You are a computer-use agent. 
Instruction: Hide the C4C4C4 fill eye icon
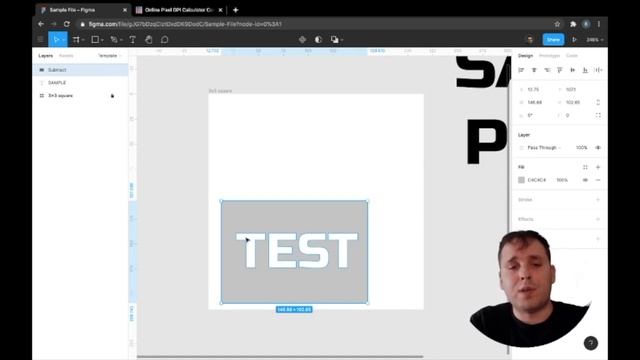[585, 180]
